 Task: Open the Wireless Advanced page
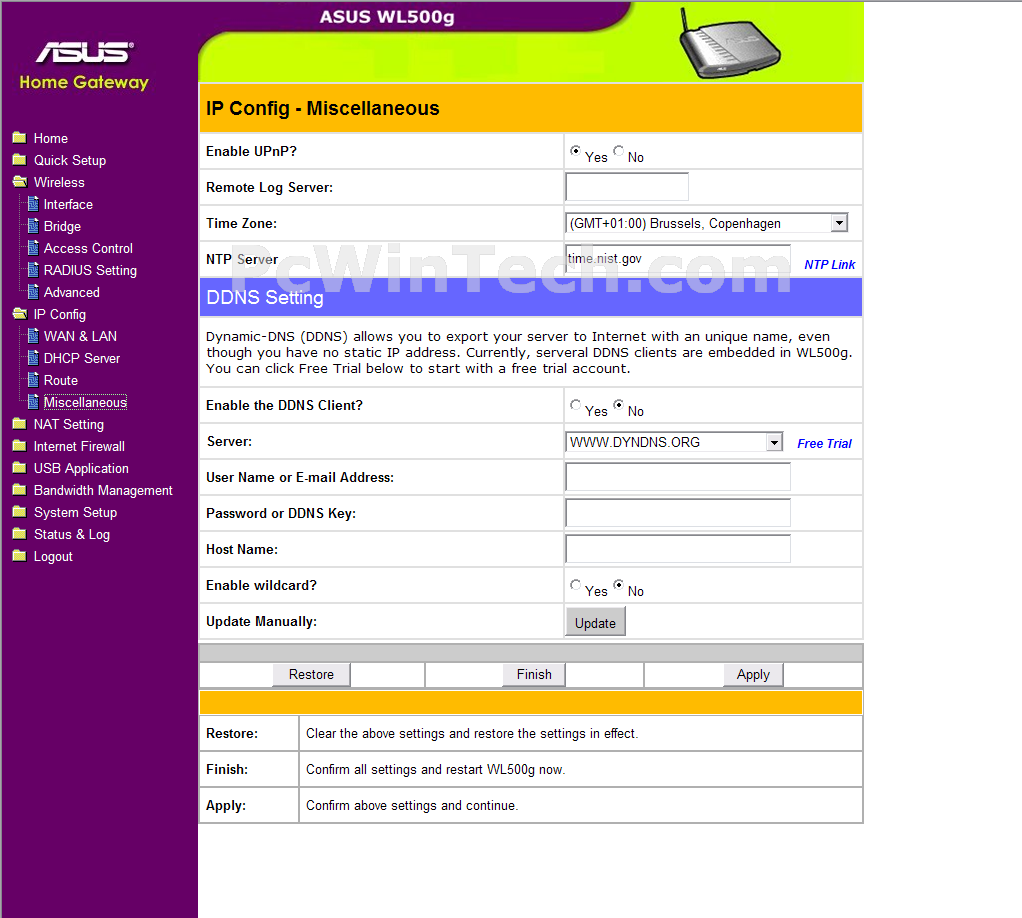click(72, 293)
